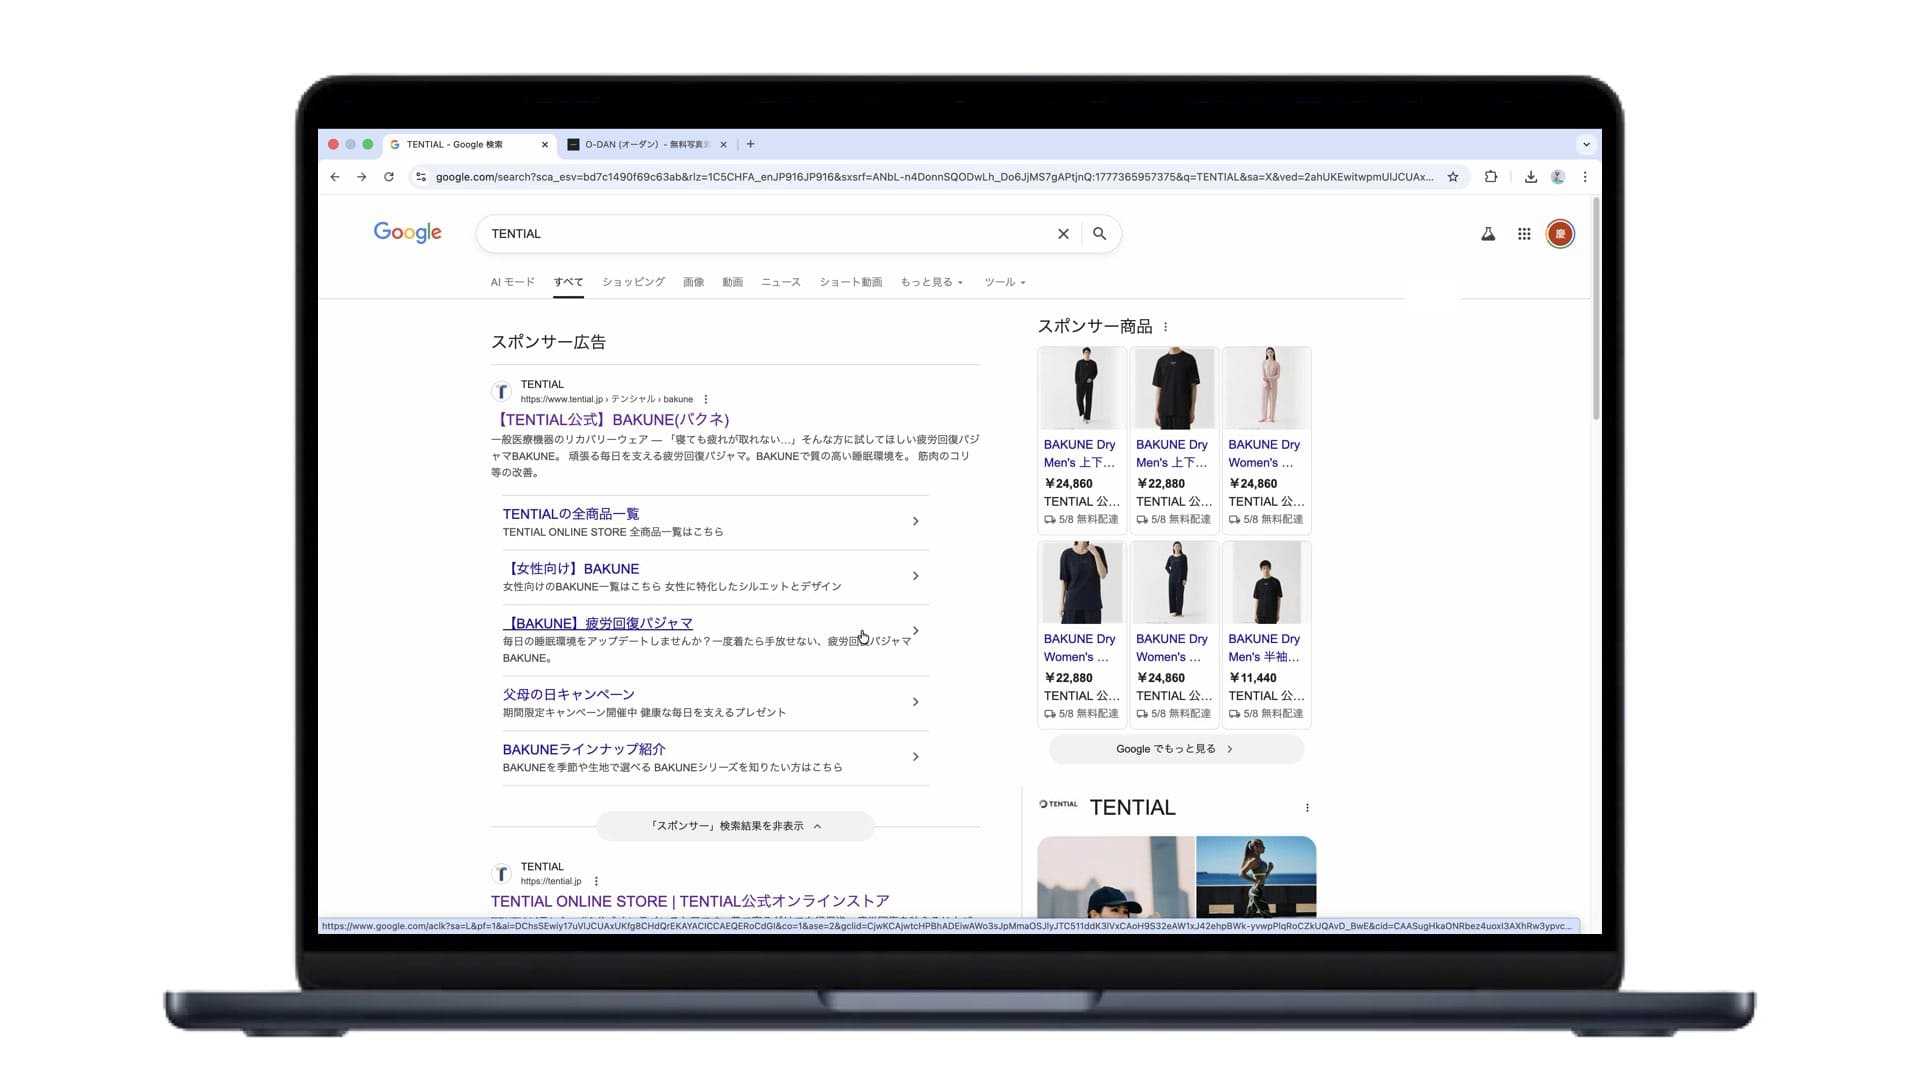Open the Chrome three-dot menu
The image size is (1920, 1080).
[1585, 177]
